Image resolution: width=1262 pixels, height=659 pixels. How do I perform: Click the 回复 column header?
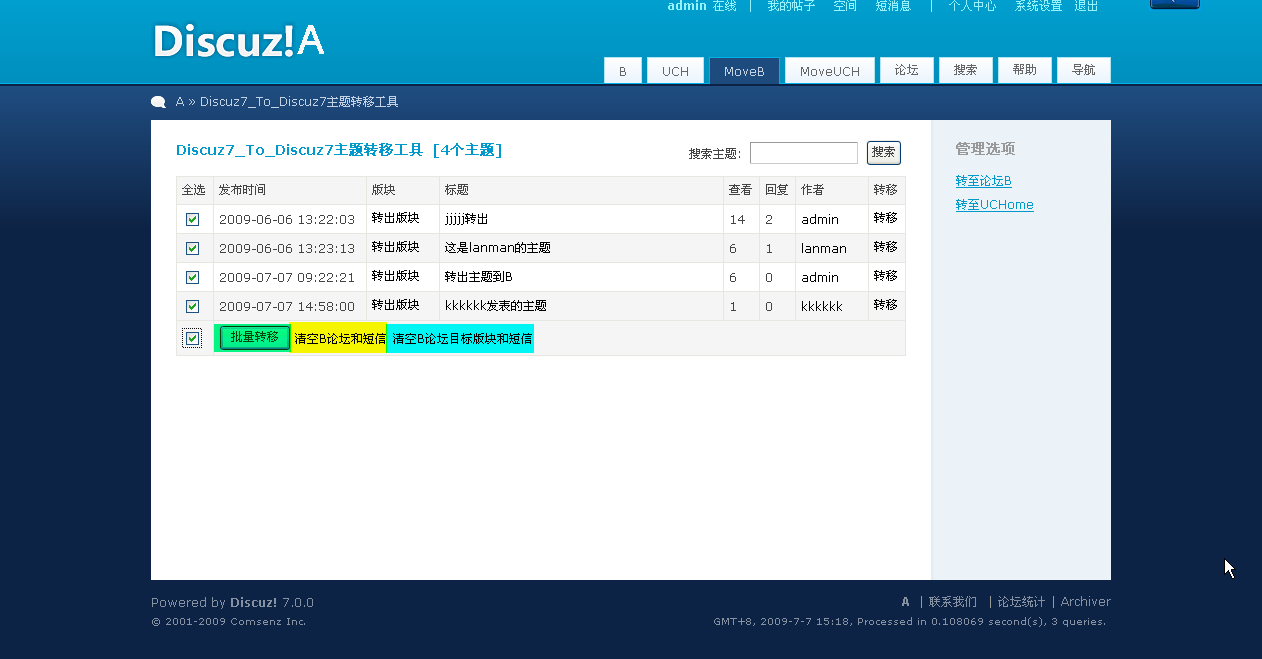pos(777,190)
